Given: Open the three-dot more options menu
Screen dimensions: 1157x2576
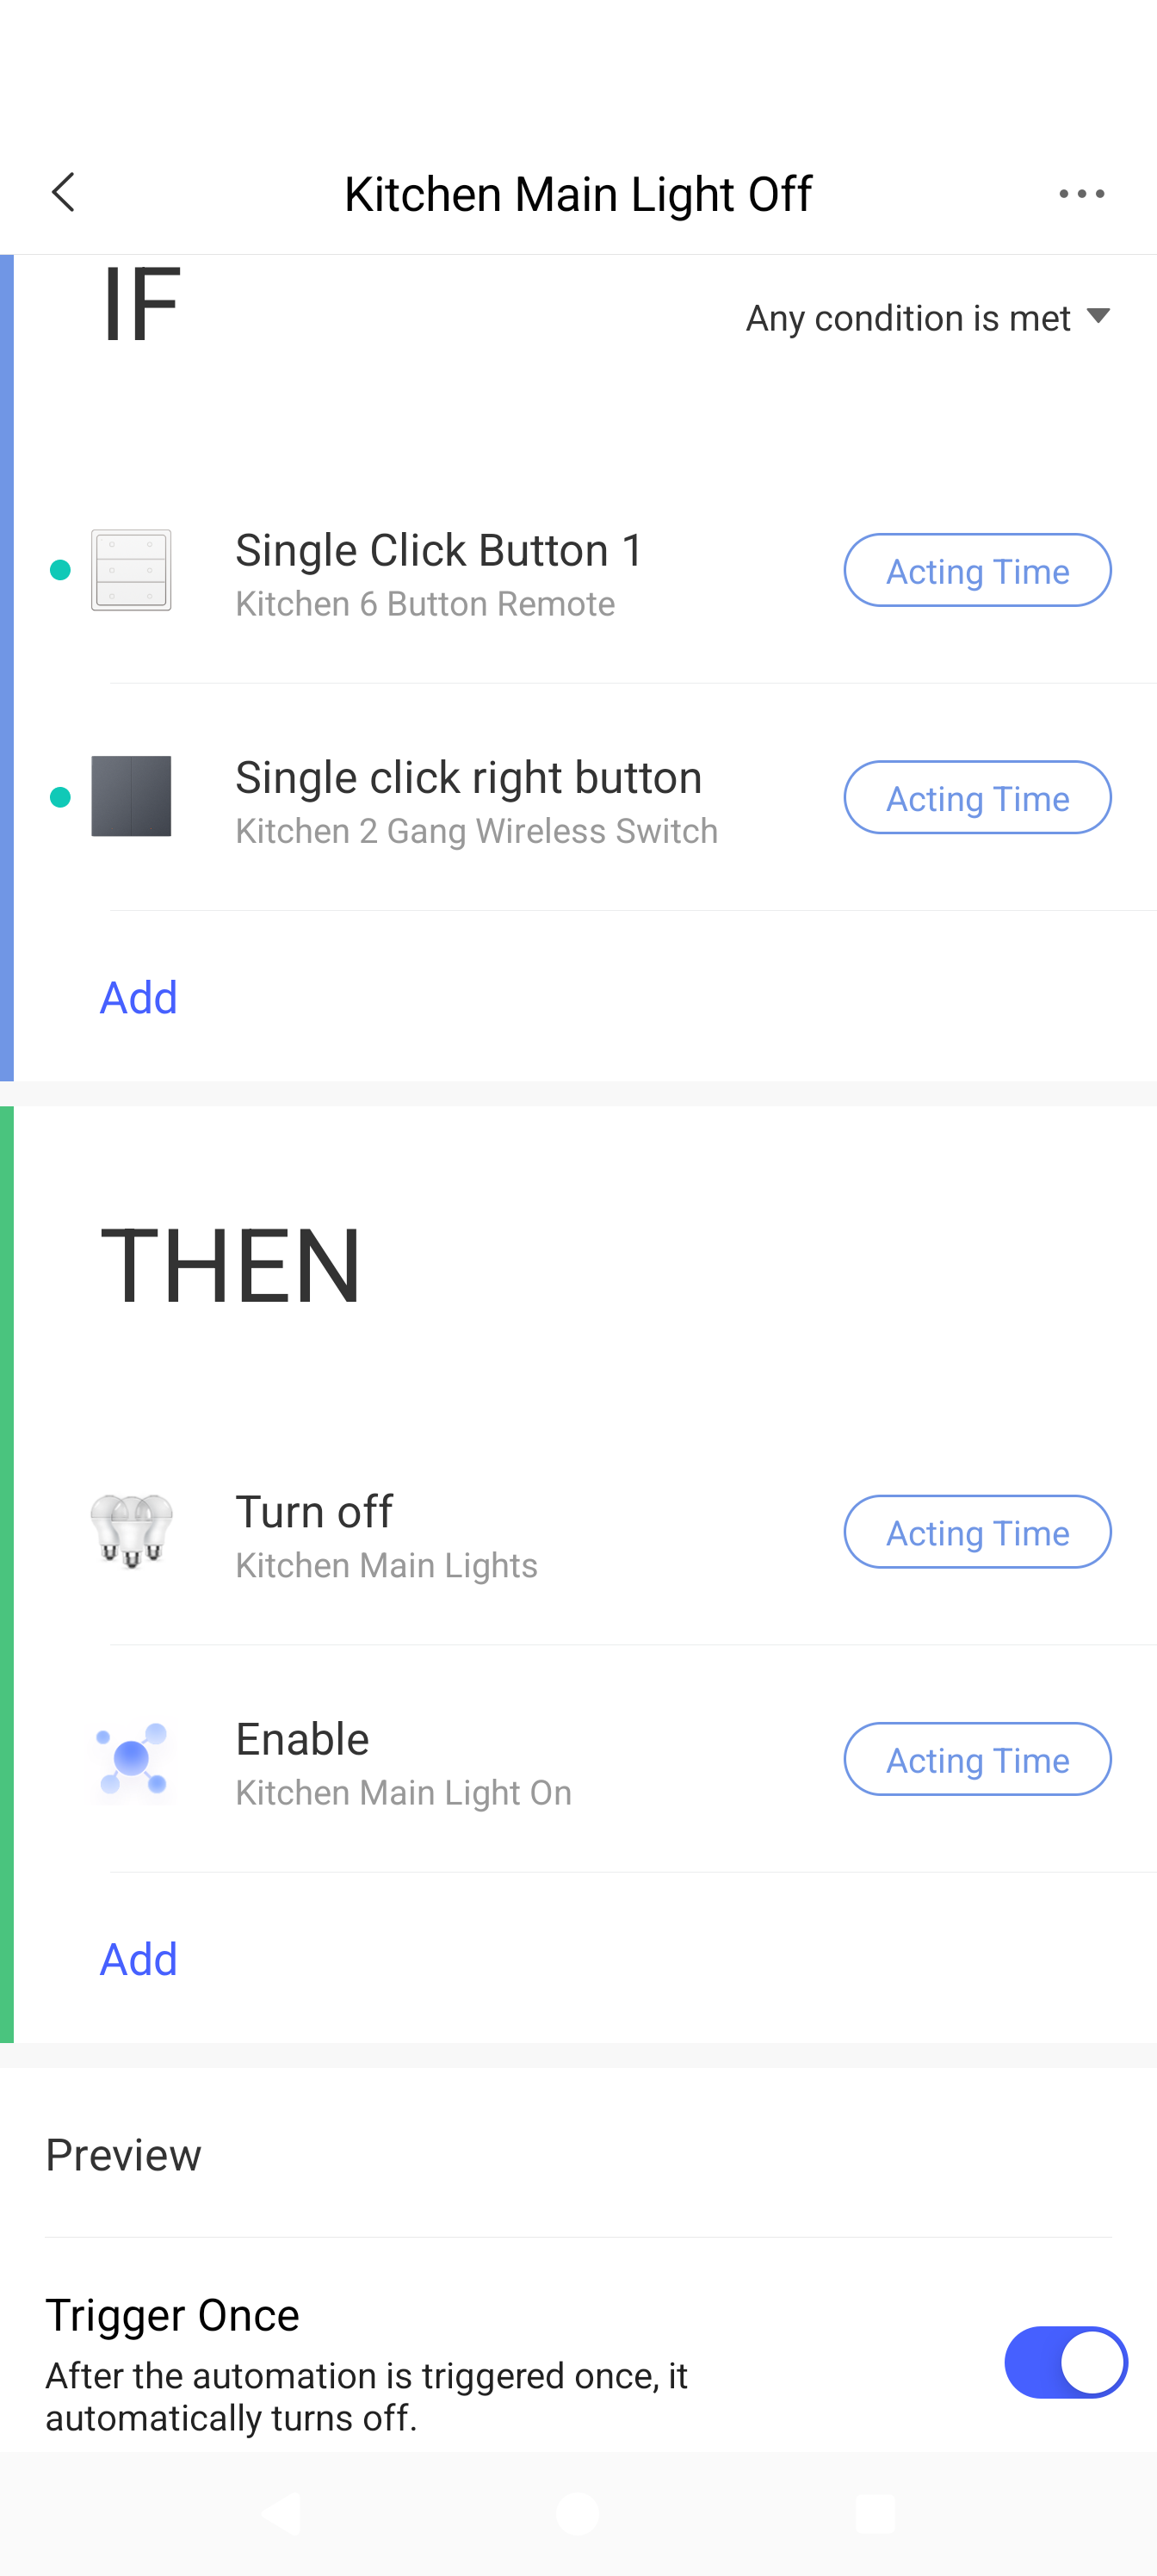Looking at the screenshot, I should pyautogui.click(x=1081, y=194).
